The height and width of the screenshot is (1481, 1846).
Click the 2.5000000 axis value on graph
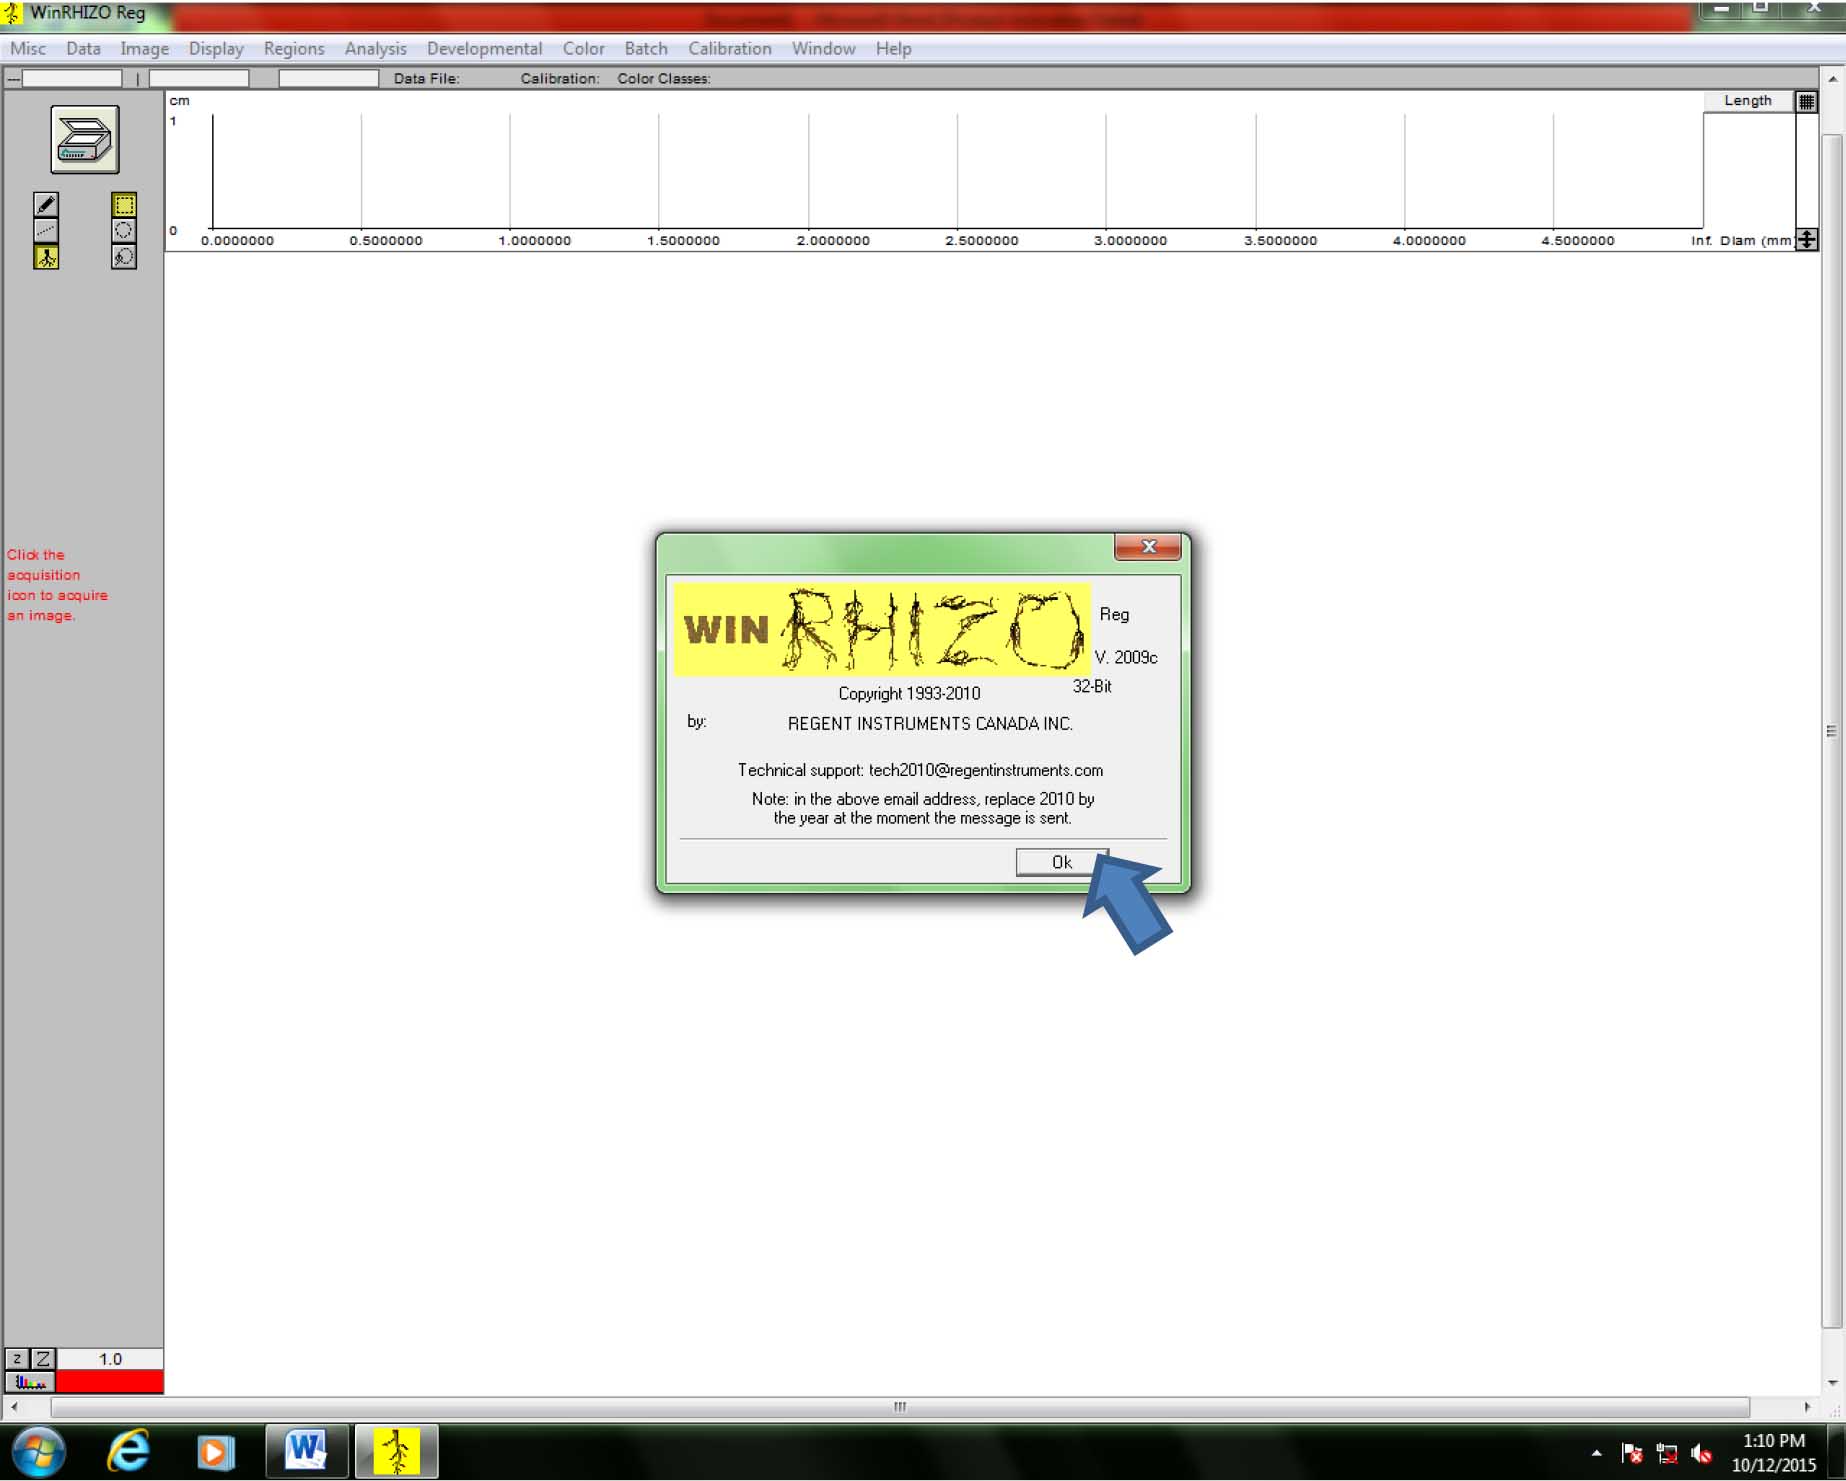coord(981,240)
